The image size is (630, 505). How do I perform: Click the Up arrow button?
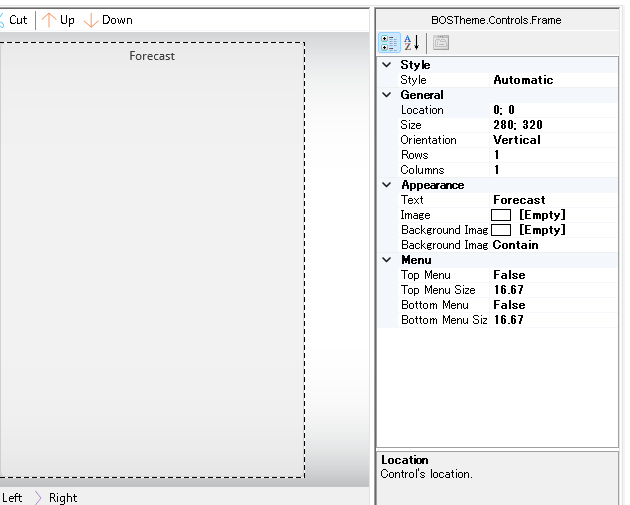pyautogui.click(x=58, y=20)
